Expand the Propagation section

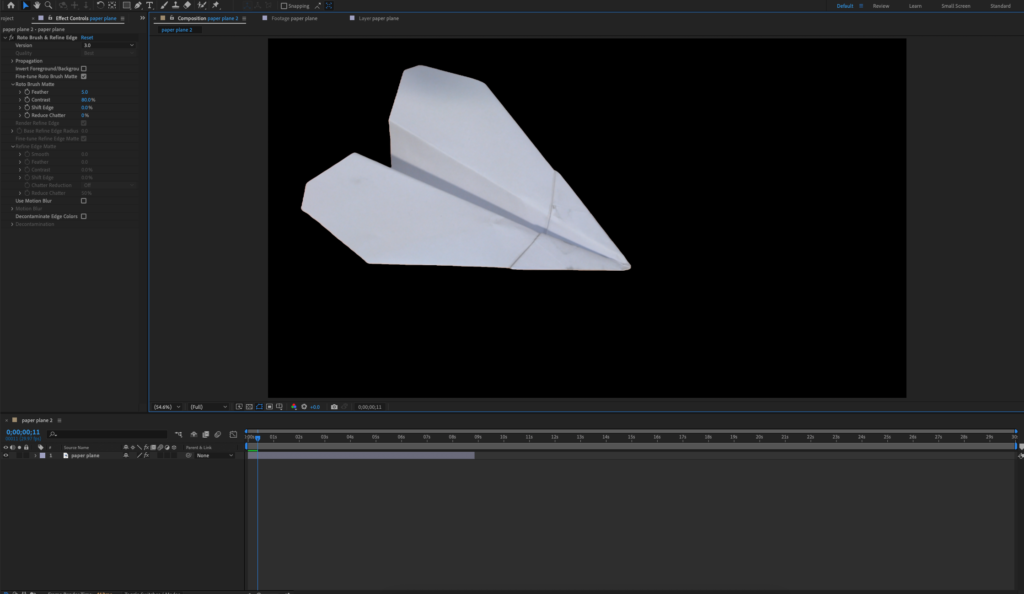click(x=12, y=60)
